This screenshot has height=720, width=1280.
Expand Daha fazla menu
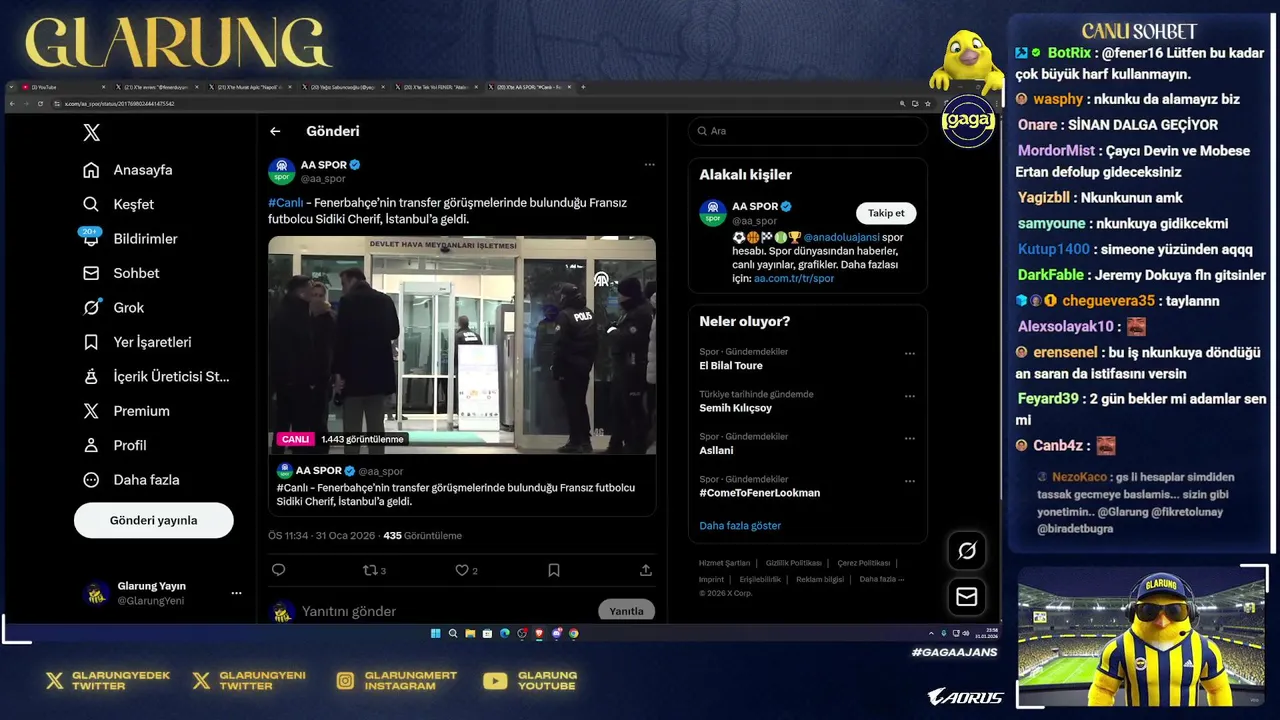click(131, 480)
